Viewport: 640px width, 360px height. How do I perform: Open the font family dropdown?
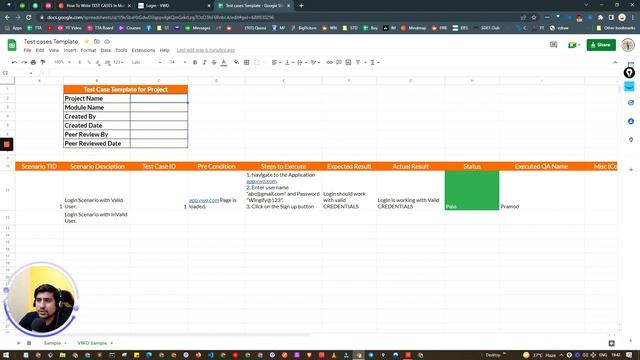pos(146,62)
